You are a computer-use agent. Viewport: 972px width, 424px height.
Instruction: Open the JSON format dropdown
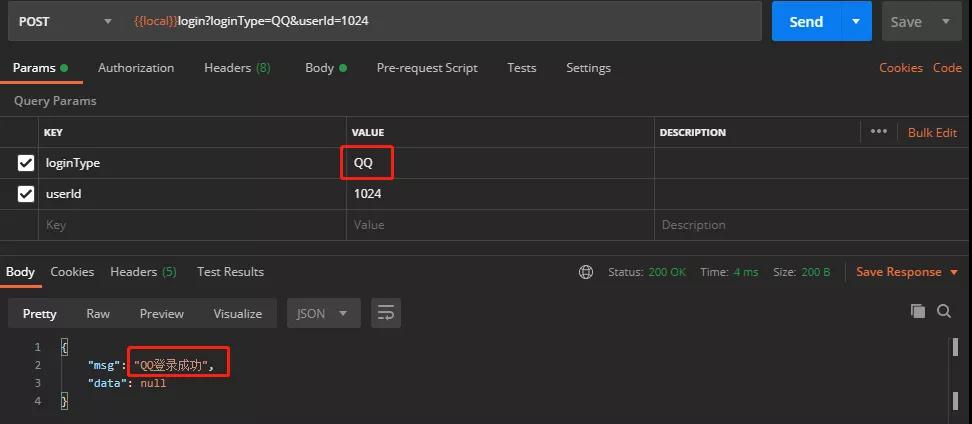pyautogui.click(x=322, y=313)
